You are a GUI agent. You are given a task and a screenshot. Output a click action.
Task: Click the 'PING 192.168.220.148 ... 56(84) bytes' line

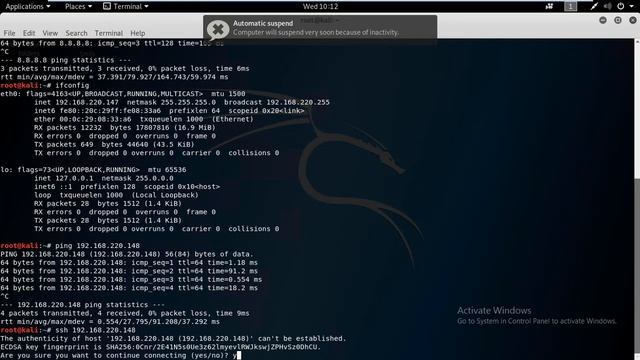(x=127, y=254)
